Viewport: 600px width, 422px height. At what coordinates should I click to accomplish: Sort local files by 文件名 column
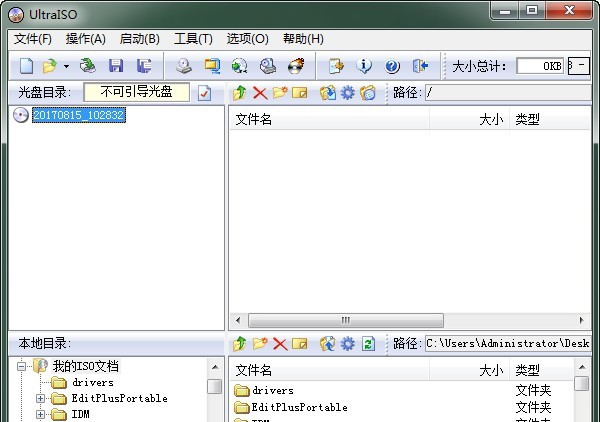click(x=329, y=370)
